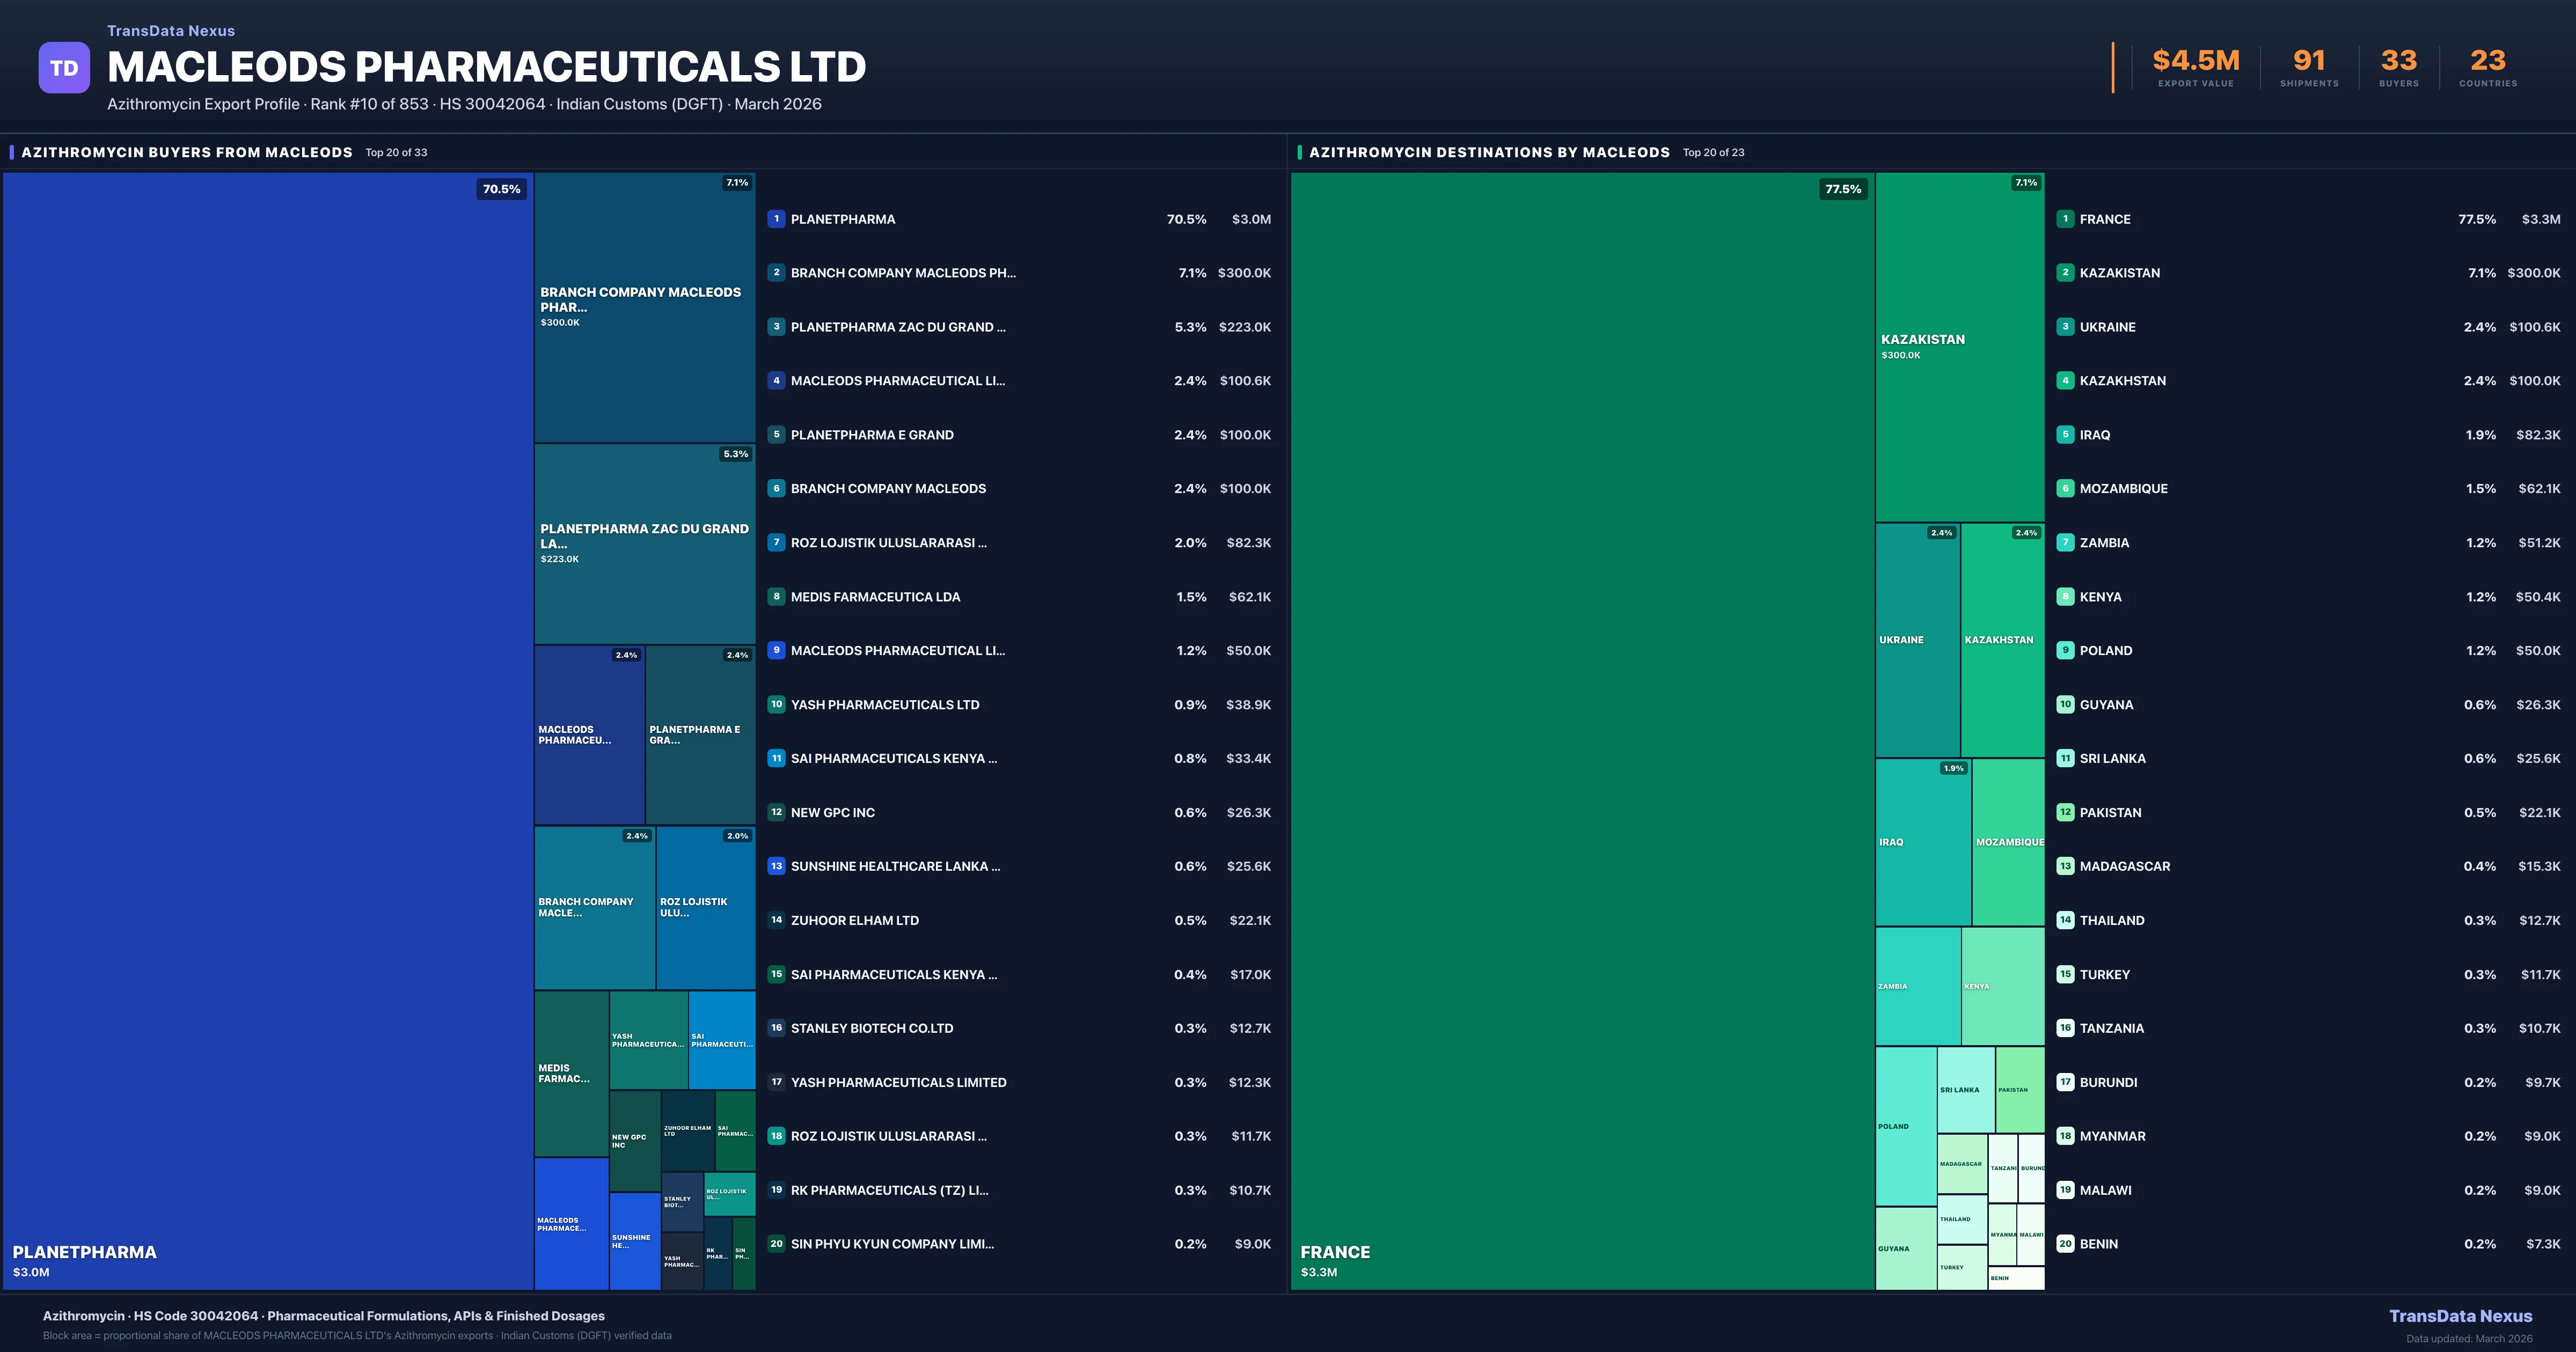Click rank badge 13 beside MADAGASCAR
The image size is (2576, 1352).
click(x=2065, y=866)
